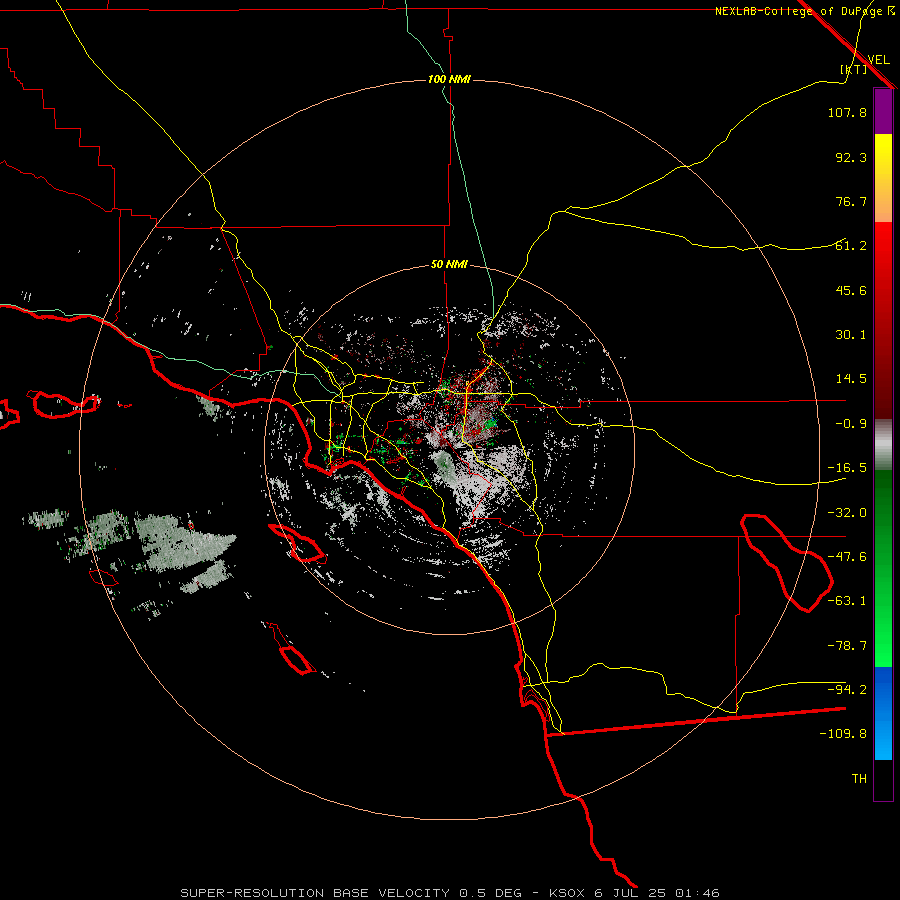This screenshot has width=900, height=900.
Task: Click the 50 NMI range ring label
Action: (449, 265)
